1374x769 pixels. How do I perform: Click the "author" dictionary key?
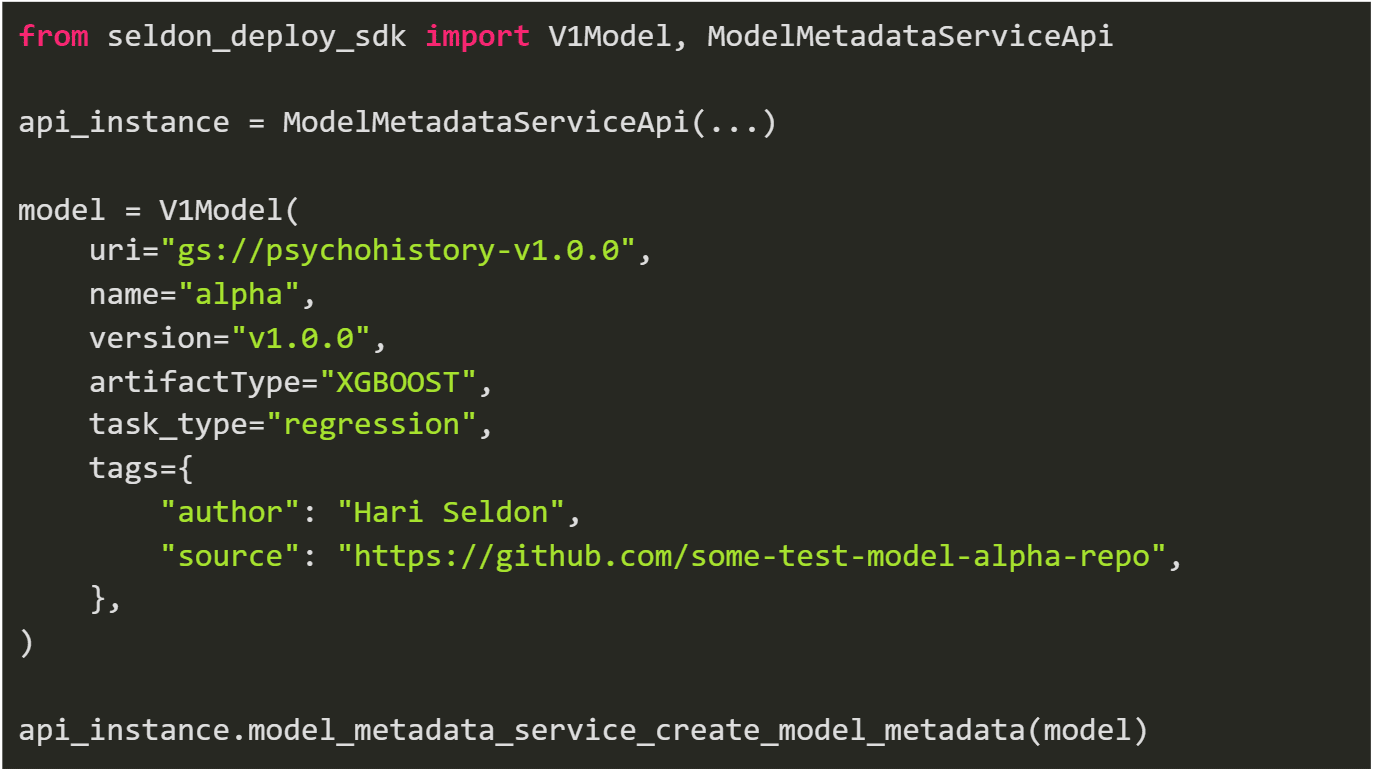[230, 512]
